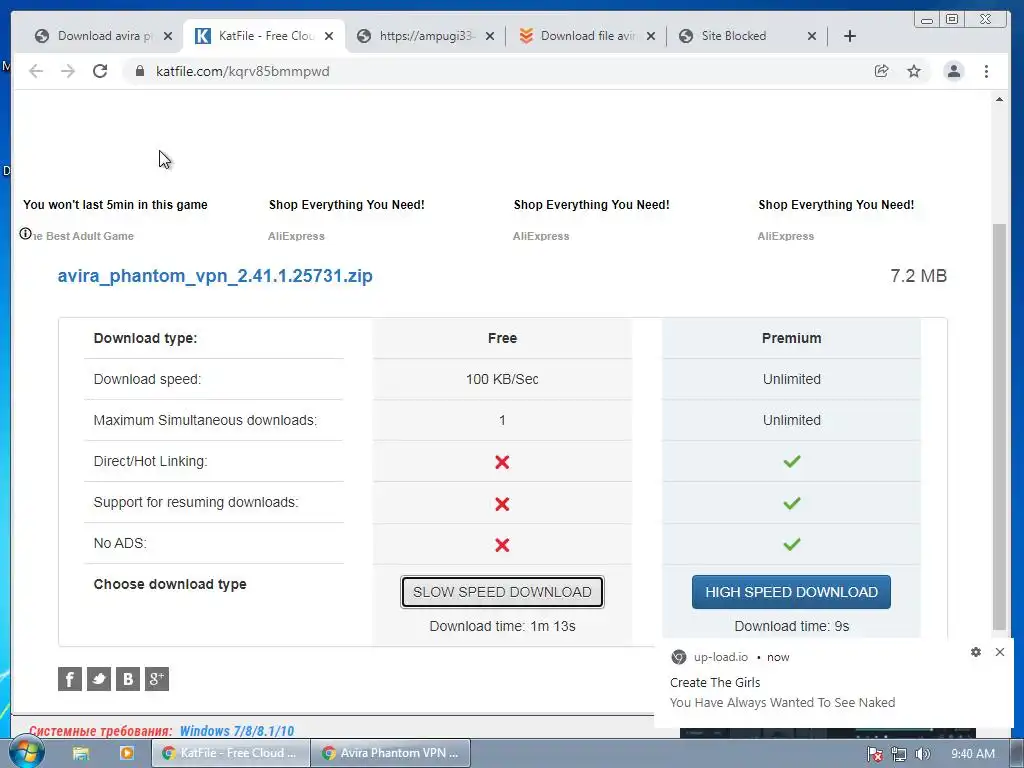This screenshot has width=1024, height=768.
Task: Click the address bar URL
Action: click(x=242, y=71)
